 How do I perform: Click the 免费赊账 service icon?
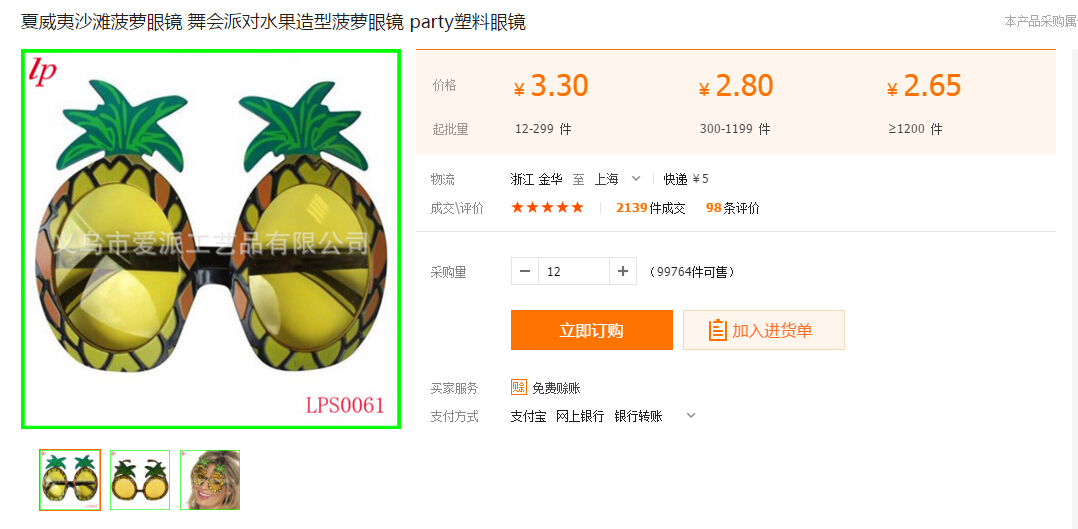pyautogui.click(x=518, y=387)
